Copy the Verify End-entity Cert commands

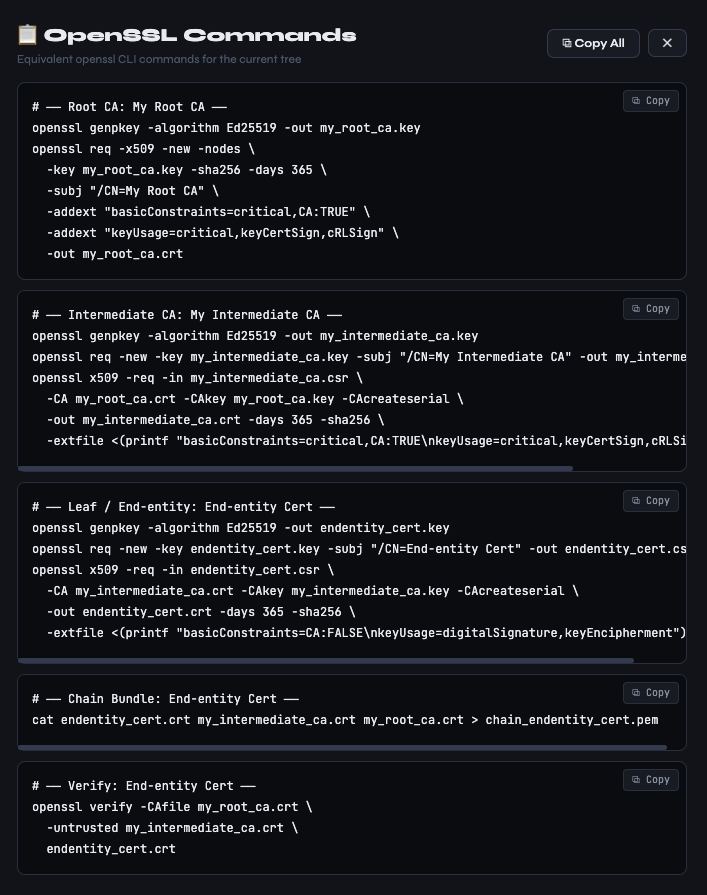coord(650,780)
